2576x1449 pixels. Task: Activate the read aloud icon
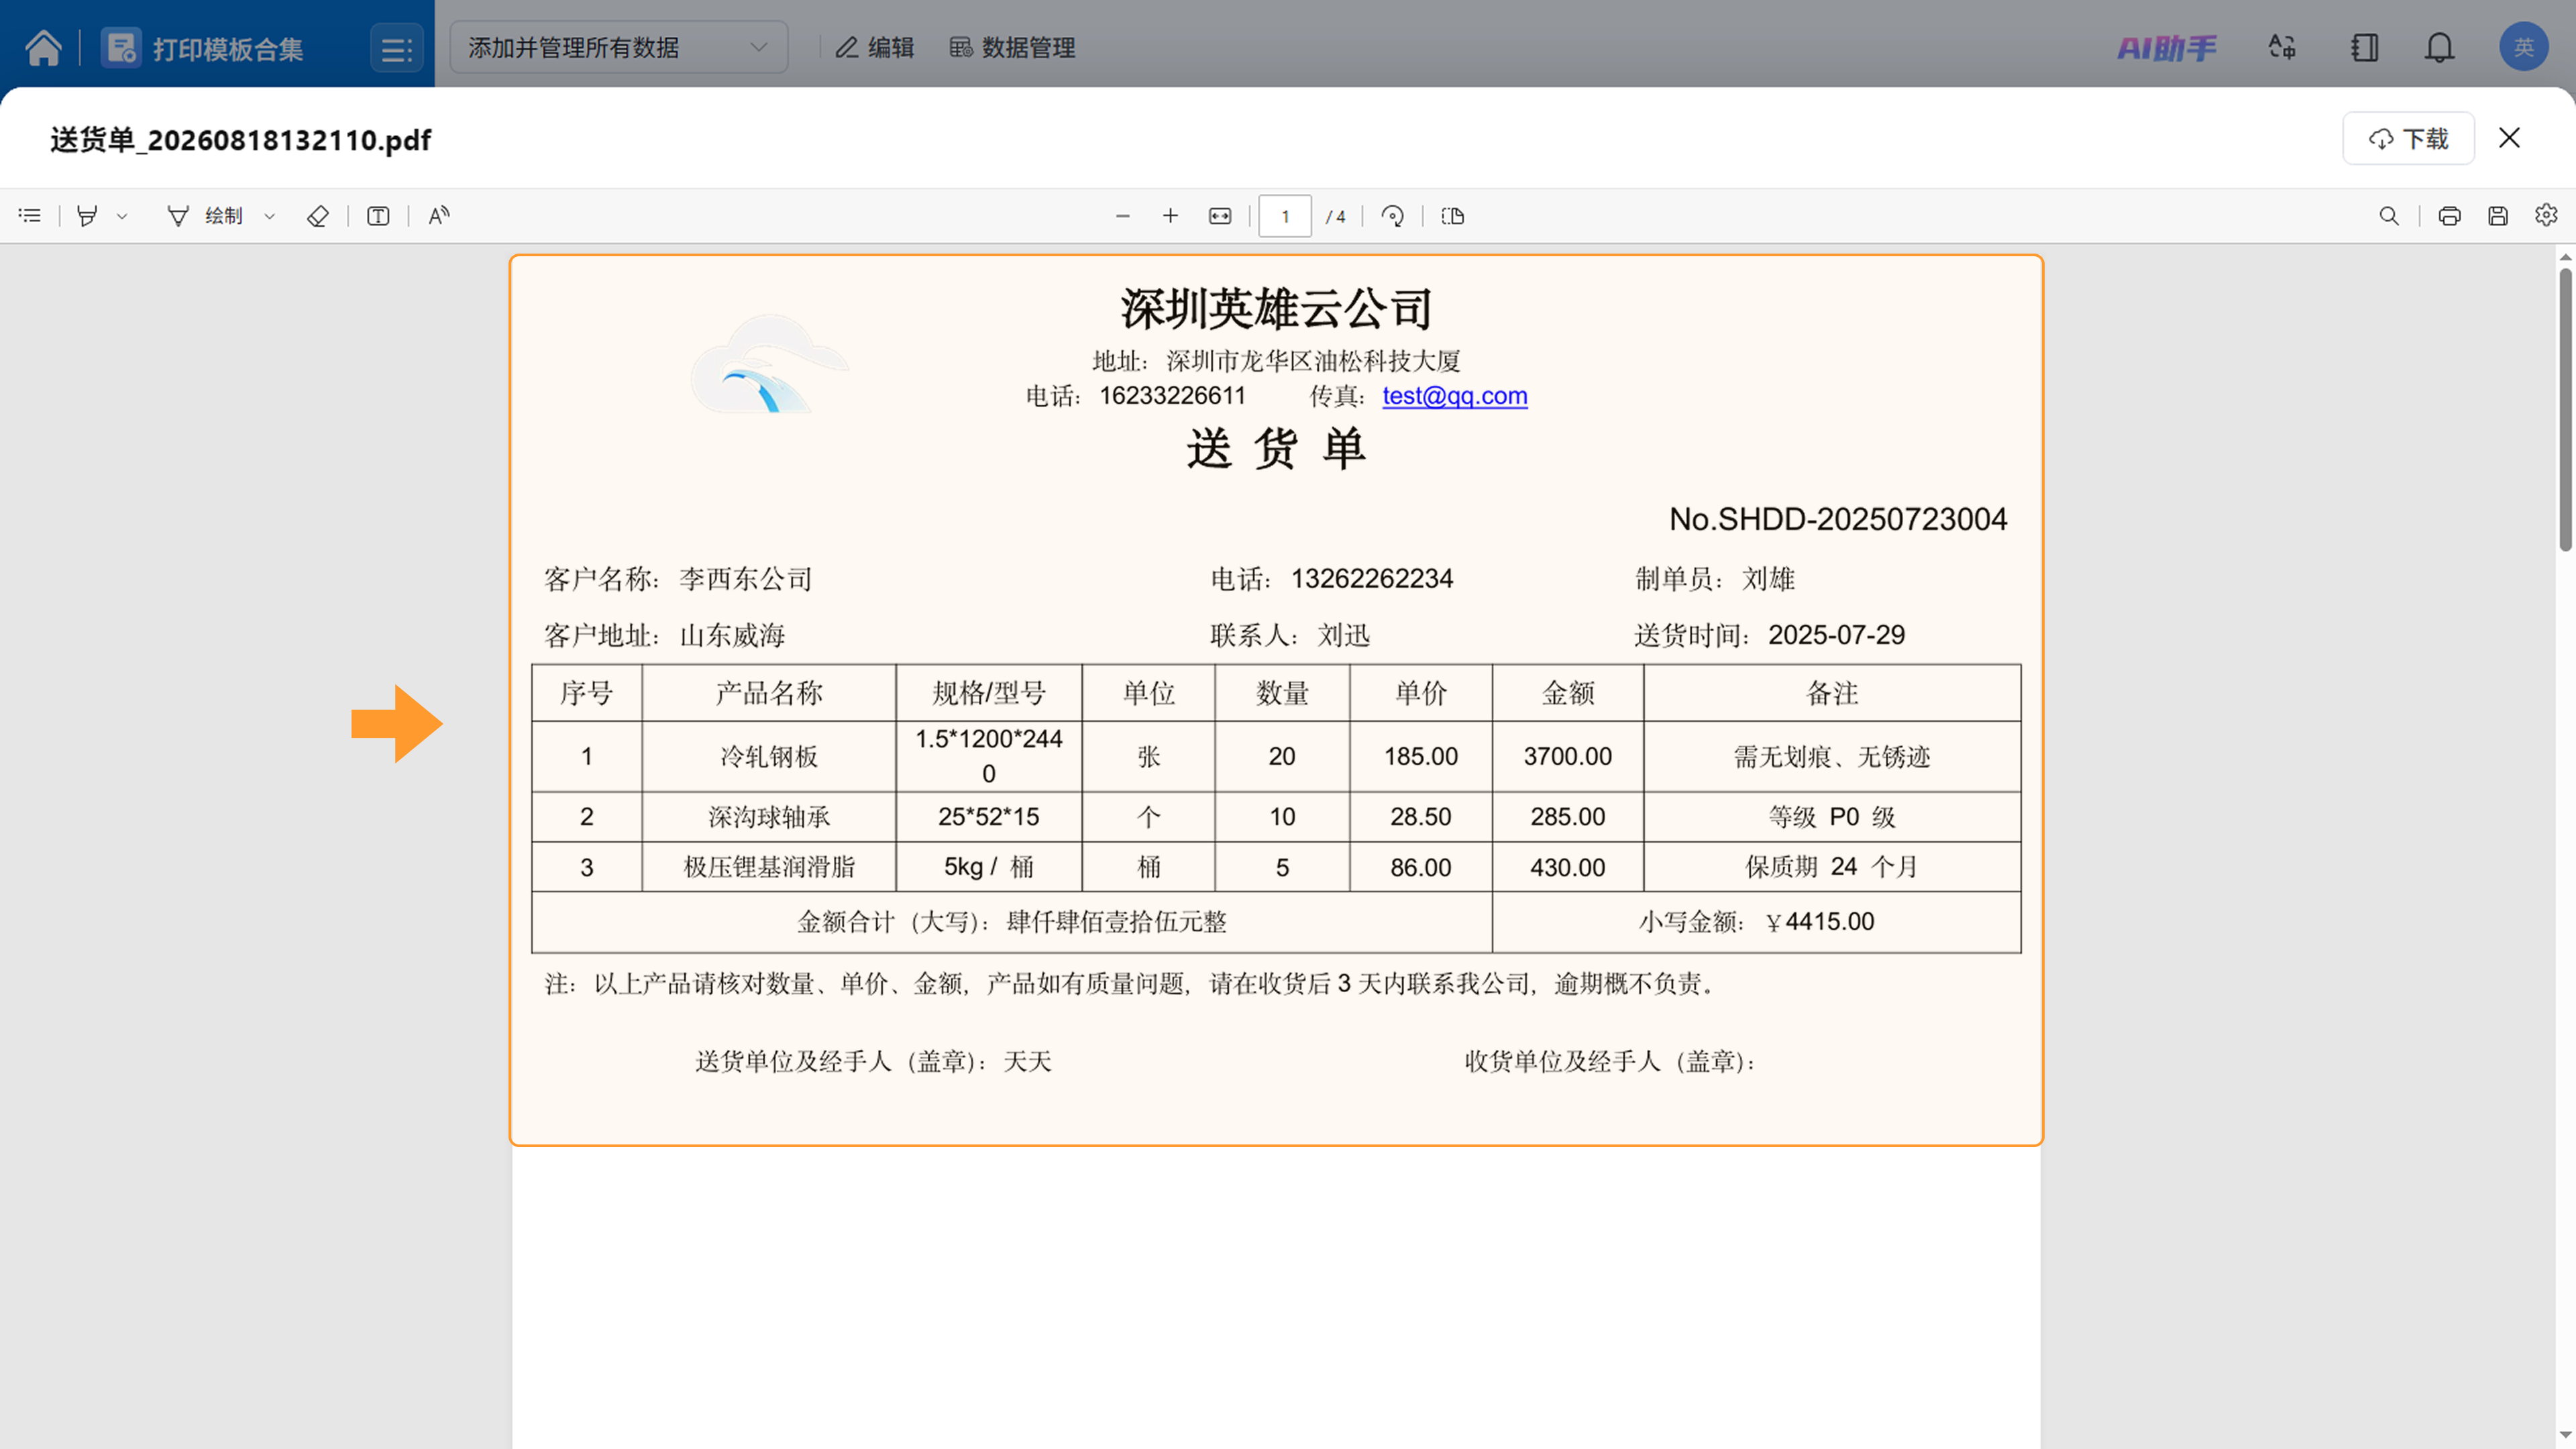(x=439, y=216)
